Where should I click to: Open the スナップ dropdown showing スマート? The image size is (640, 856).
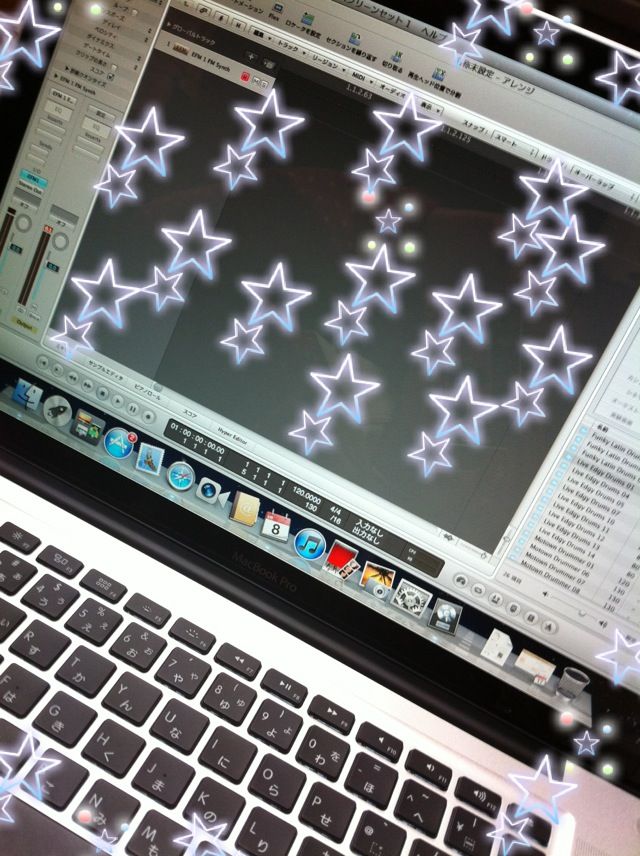coord(513,143)
